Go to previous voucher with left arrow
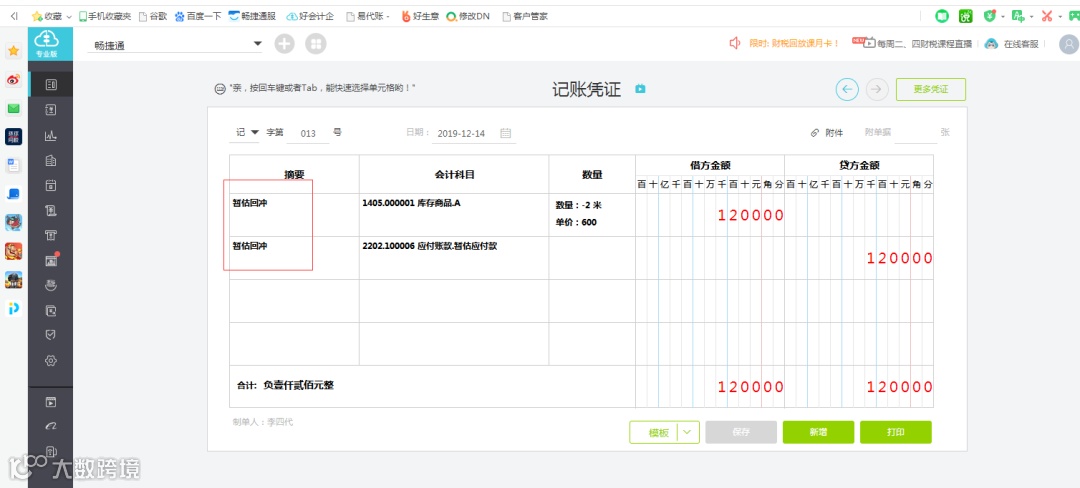This screenshot has width=1080, height=488. point(847,89)
